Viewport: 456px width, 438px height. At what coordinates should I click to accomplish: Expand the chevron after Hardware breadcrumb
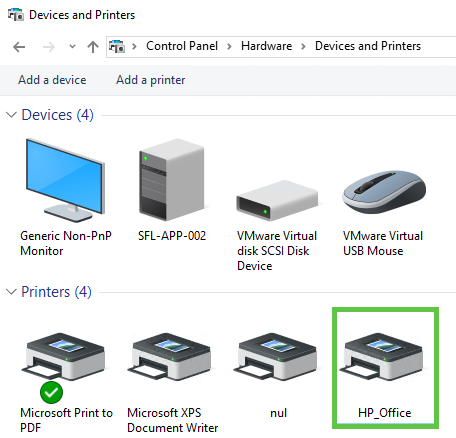303,46
